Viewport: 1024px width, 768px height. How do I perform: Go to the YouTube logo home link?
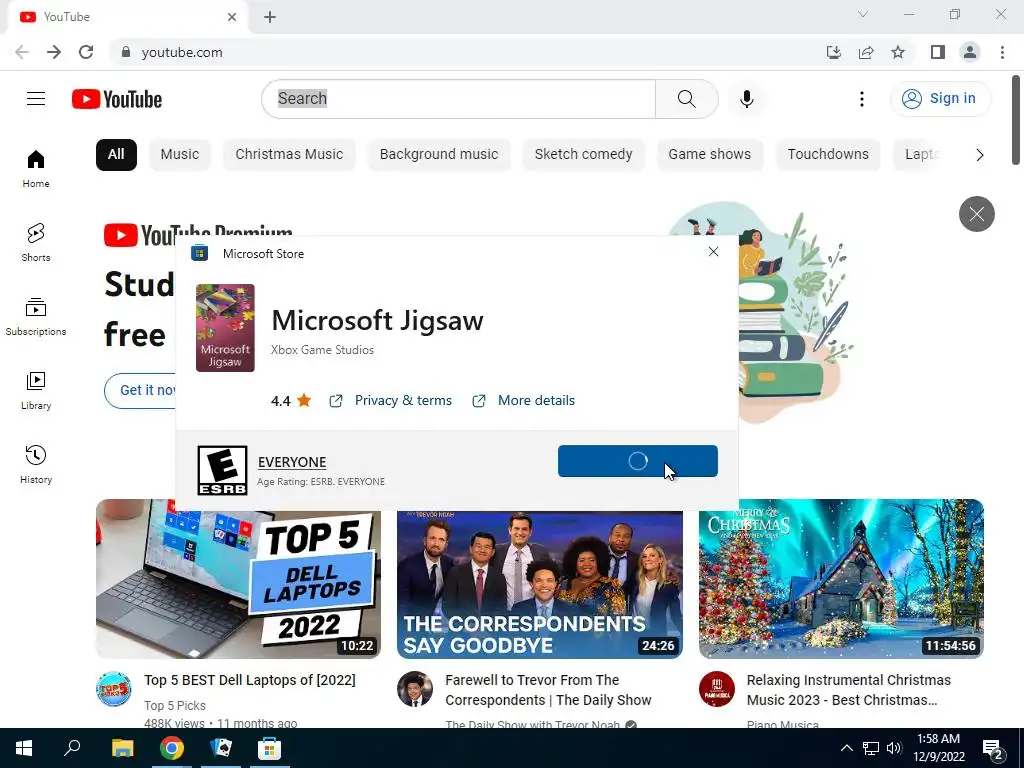pyautogui.click(x=117, y=99)
